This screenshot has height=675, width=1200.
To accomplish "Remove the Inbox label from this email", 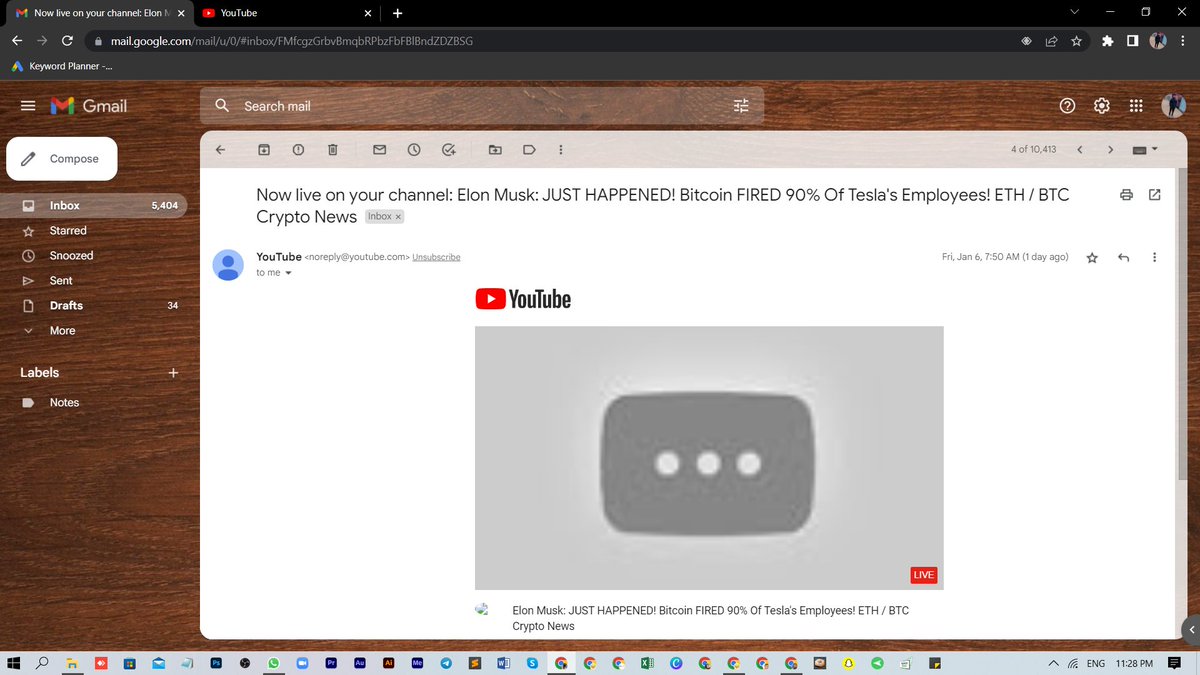I will [x=398, y=217].
